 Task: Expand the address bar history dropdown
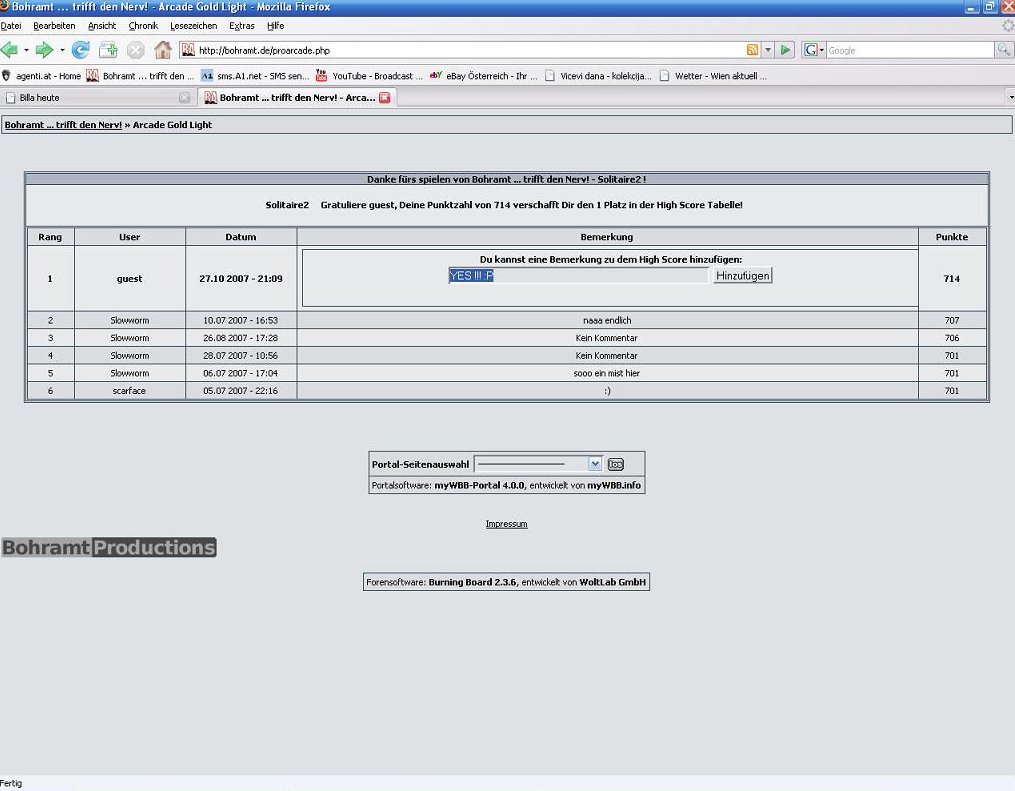[x=768, y=50]
